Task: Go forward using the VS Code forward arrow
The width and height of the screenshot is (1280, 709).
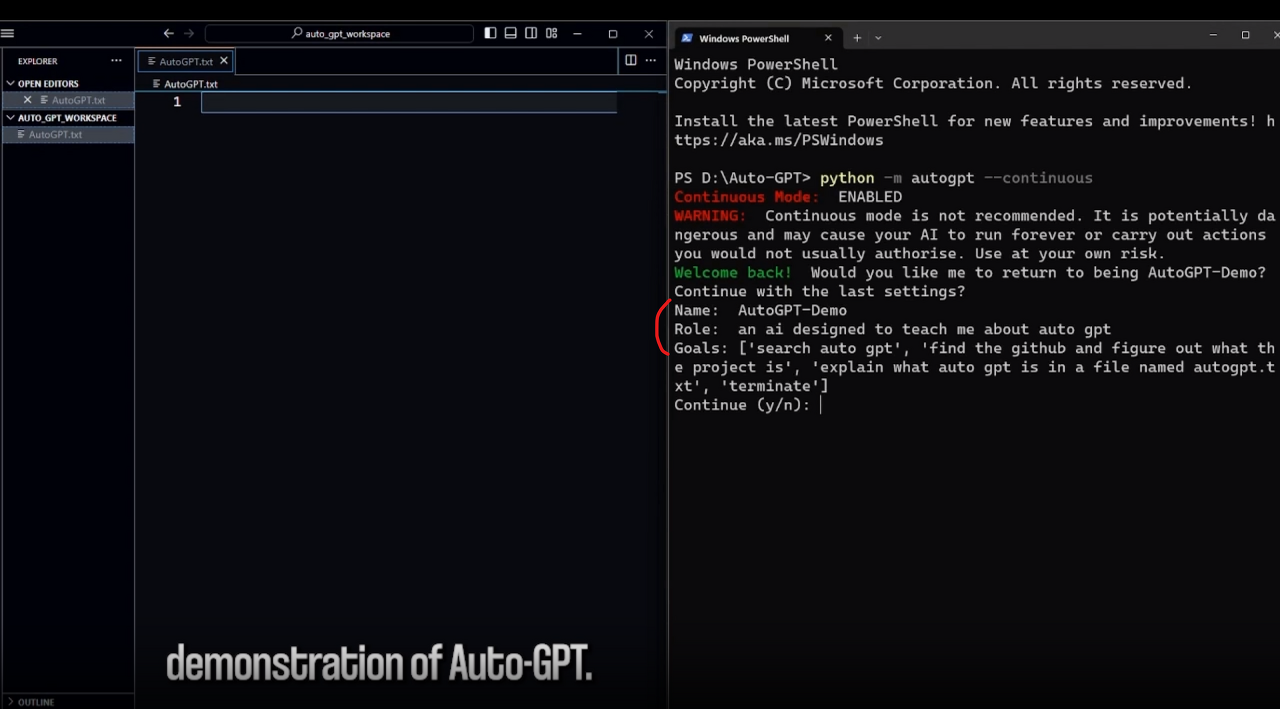Action: 189,33
